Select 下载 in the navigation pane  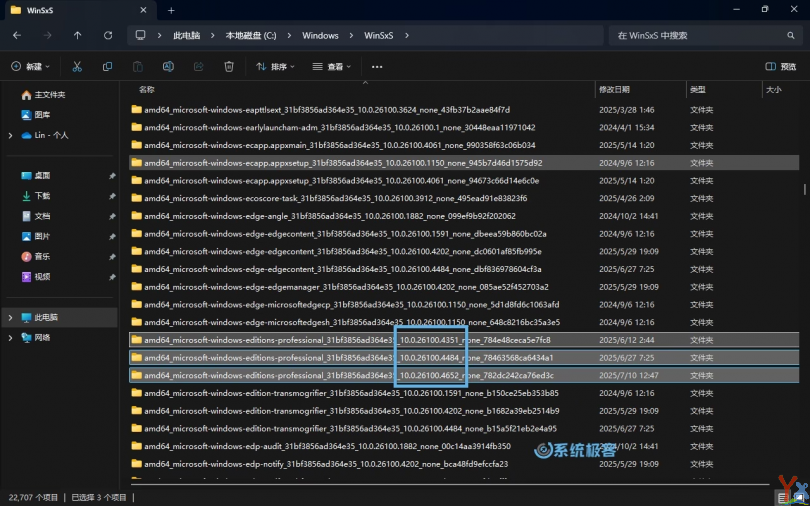pyautogui.click(x=43, y=196)
